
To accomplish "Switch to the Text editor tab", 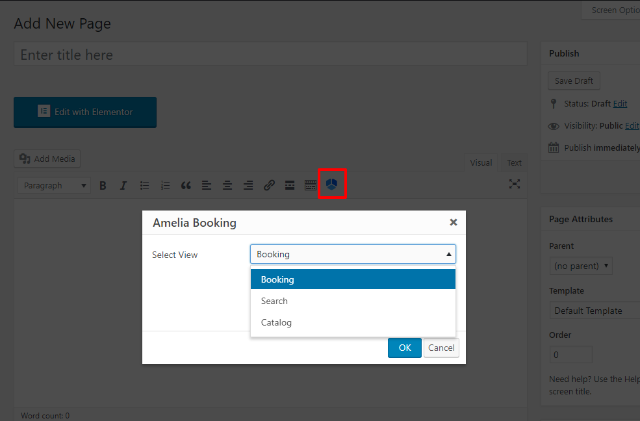I will pos(514,163).
